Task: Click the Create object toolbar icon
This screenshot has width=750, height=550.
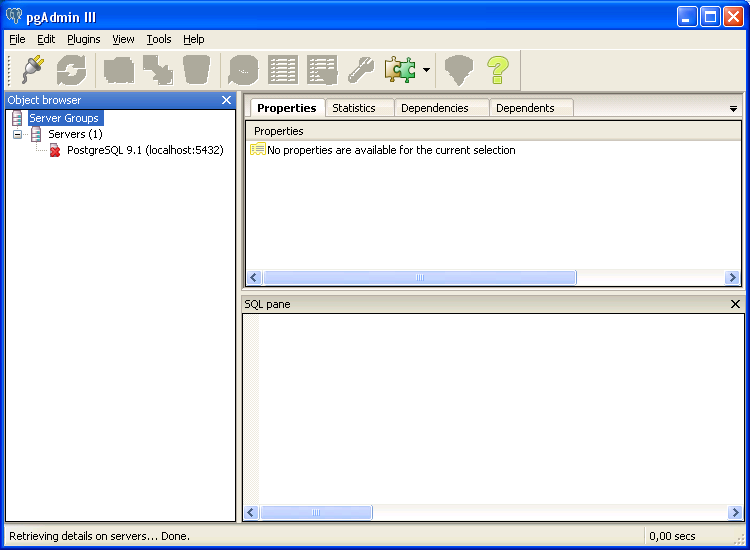Action: pyautogui.click(x=158, y=70)
